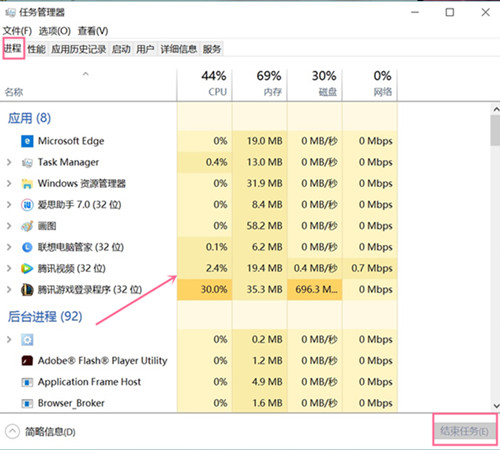This screenshot has height=450, width=500.
Task: Click the 30.0% CPU cell
Action: click(x=204, y=290)
